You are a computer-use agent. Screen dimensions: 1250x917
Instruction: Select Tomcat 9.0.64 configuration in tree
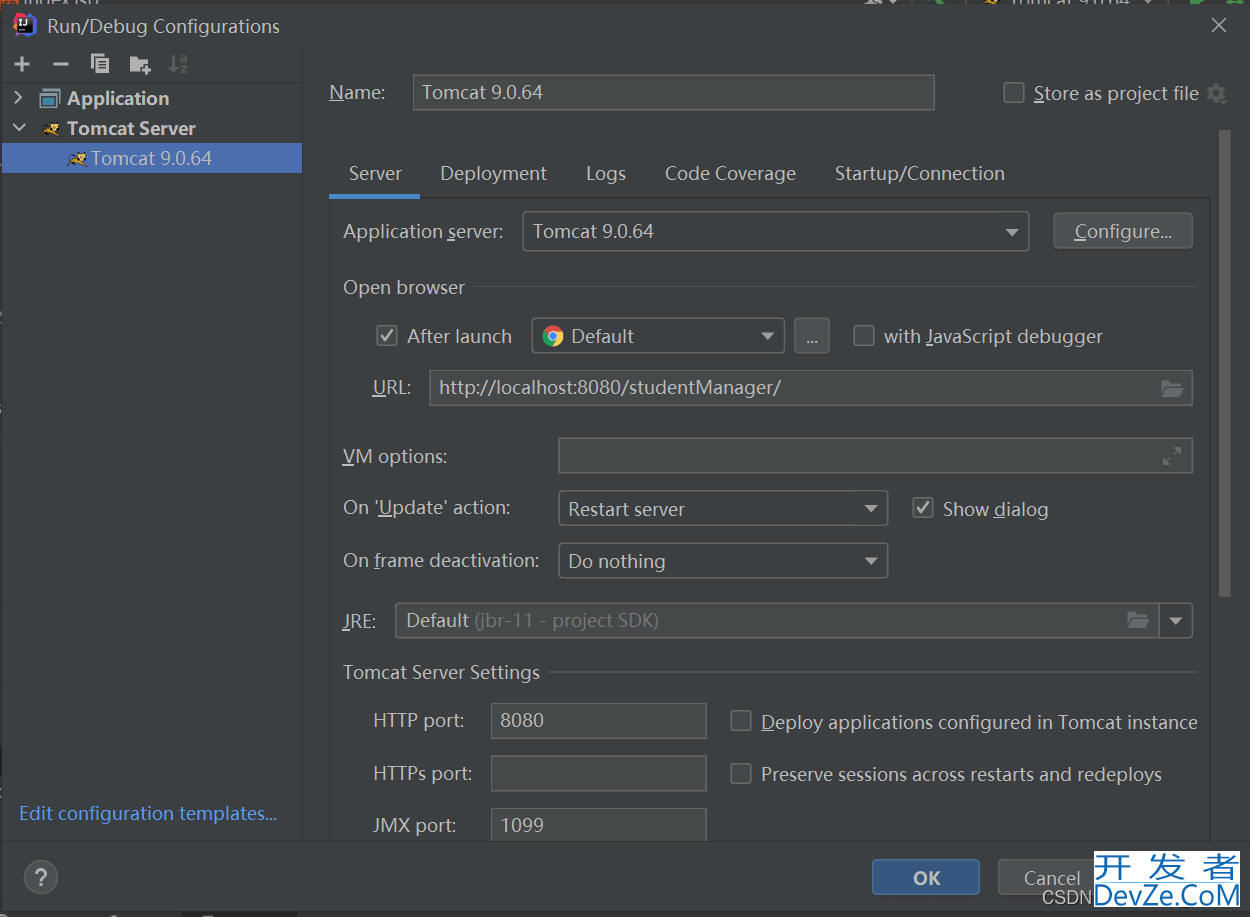click(151, 158)
